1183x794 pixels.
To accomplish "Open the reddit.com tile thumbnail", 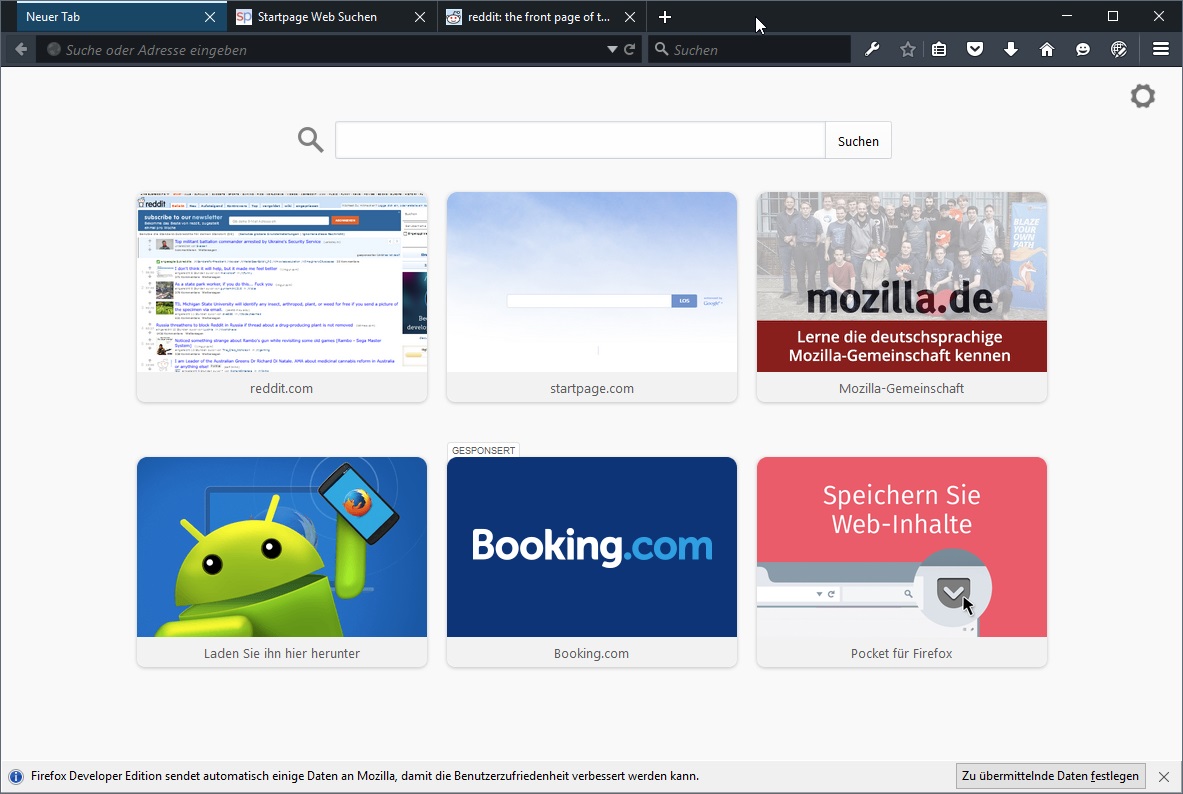I will (282, 282).
